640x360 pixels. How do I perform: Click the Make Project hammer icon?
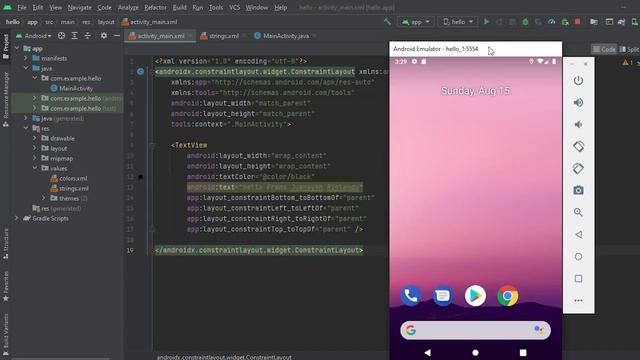387,22
